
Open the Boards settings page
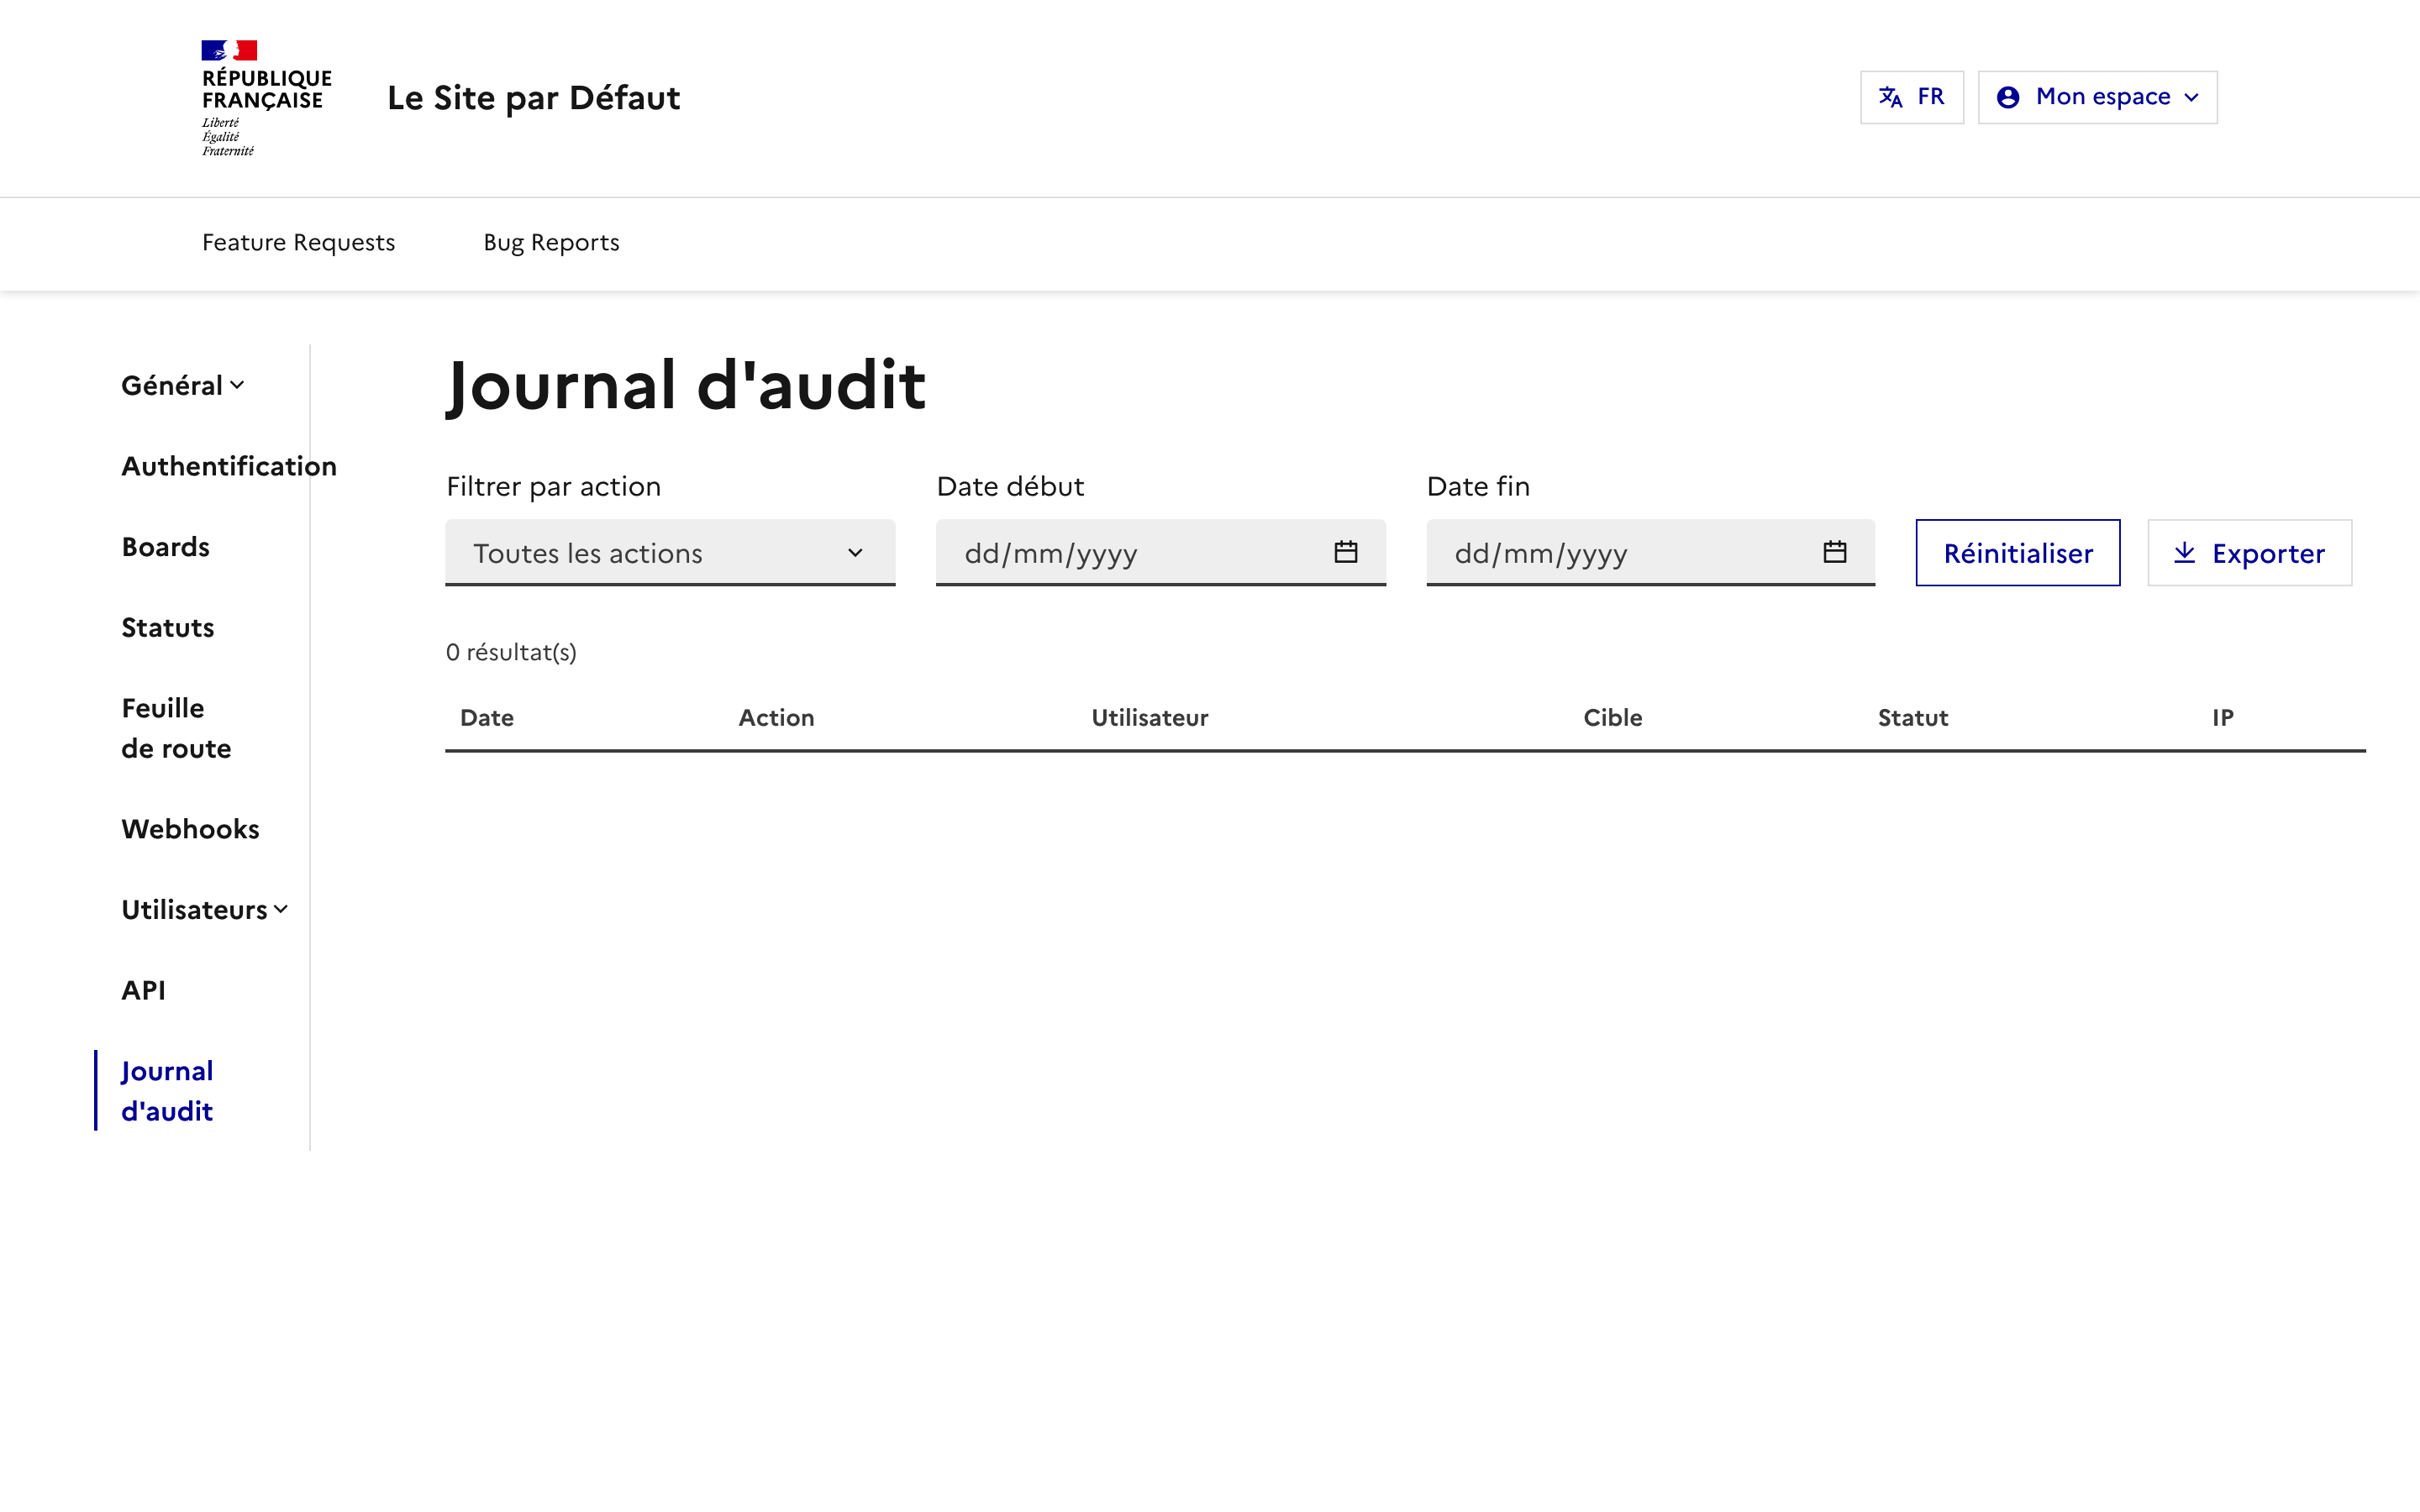point(165,546)
